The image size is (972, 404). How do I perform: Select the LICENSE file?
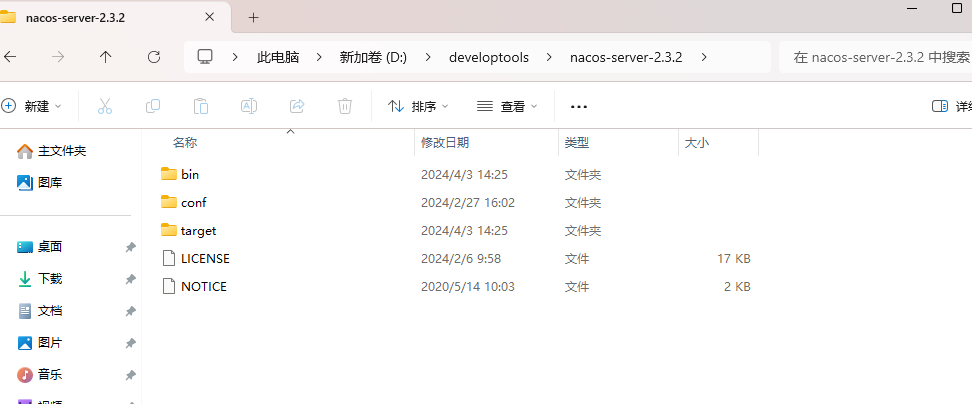[205, 258]
